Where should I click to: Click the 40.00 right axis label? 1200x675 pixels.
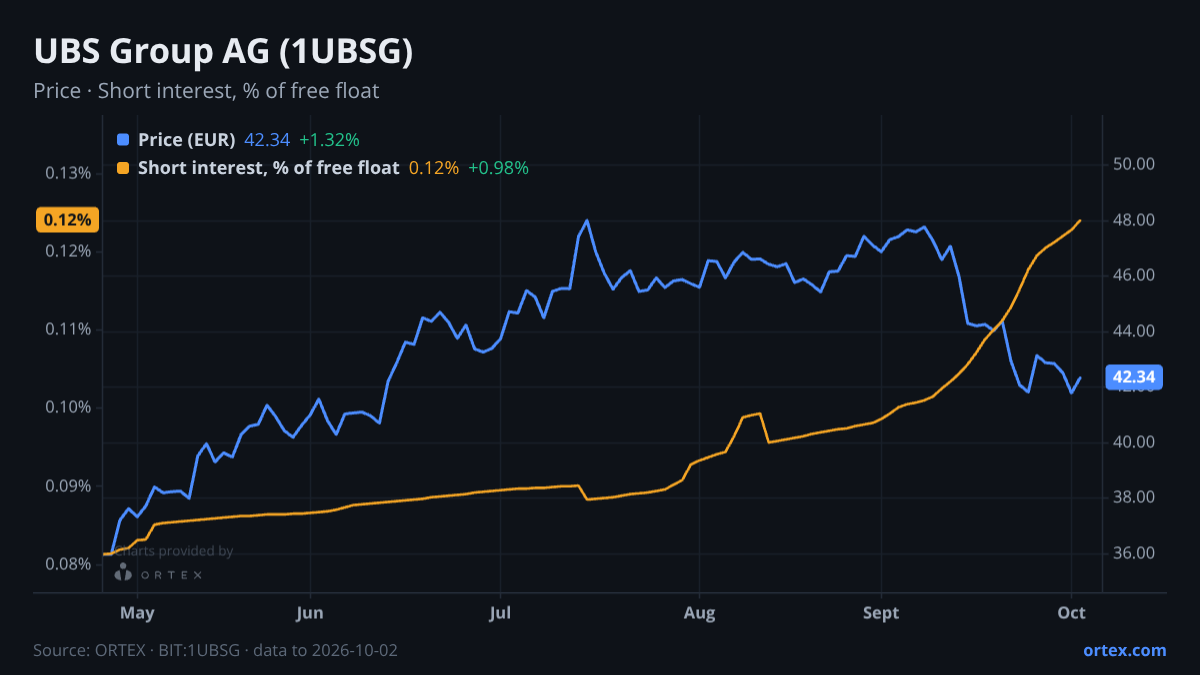click(1134, 442)
